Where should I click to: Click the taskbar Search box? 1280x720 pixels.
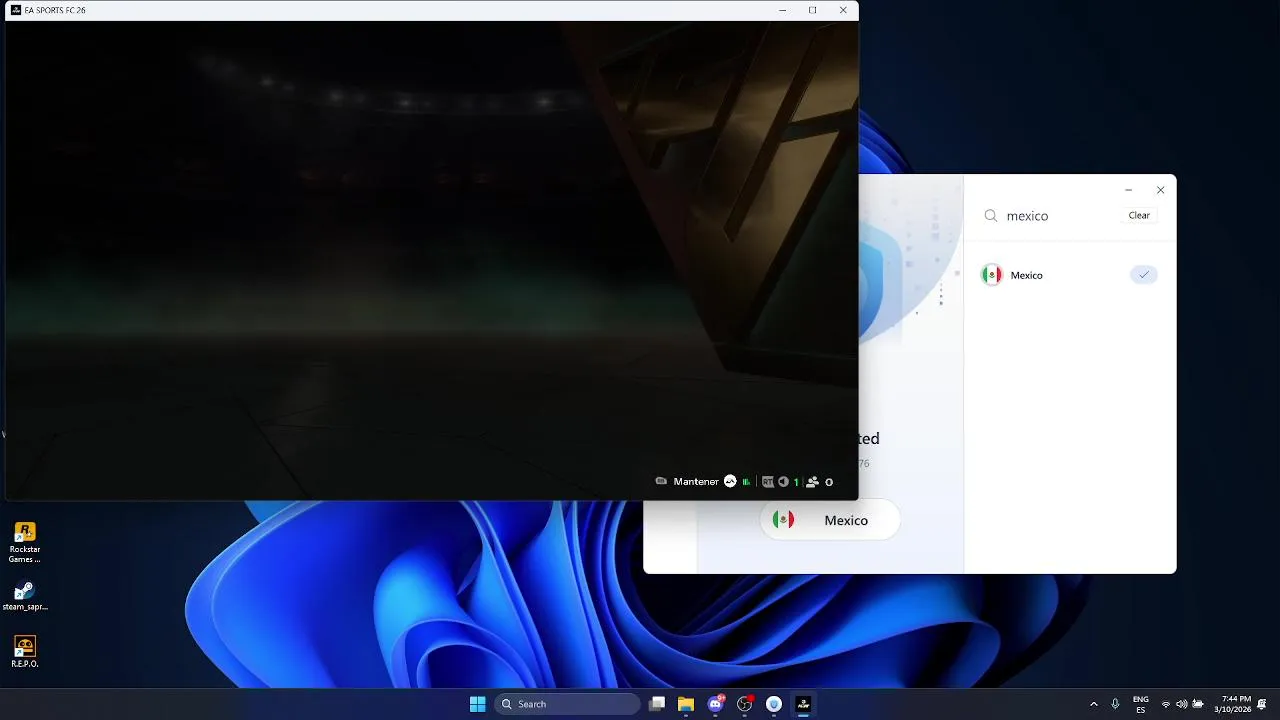(567, 704)
